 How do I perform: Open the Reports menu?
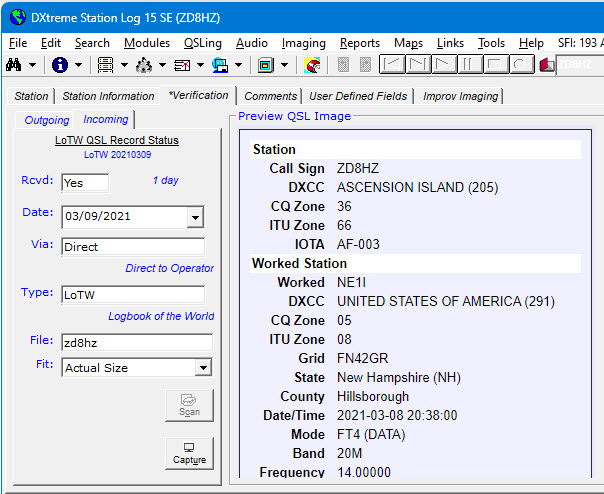[x=359, y=43]
